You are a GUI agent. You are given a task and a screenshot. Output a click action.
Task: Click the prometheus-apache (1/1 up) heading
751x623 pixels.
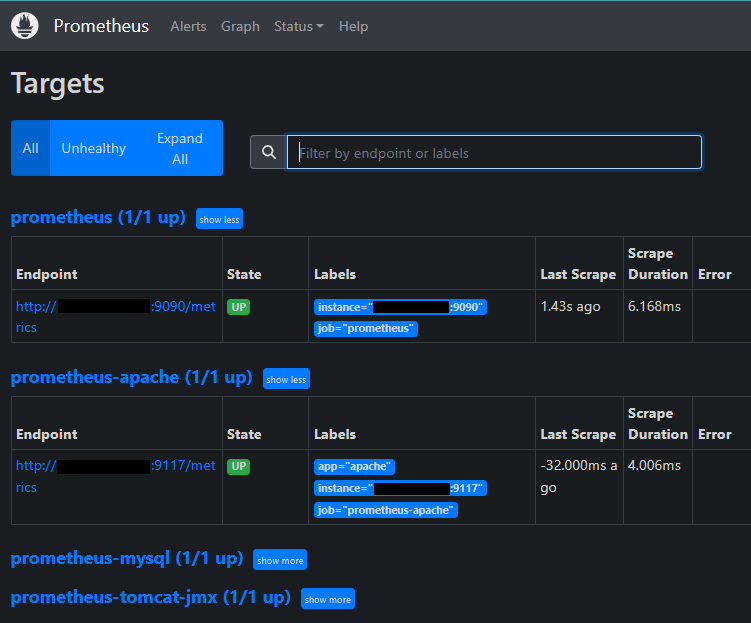pos(131,377)
